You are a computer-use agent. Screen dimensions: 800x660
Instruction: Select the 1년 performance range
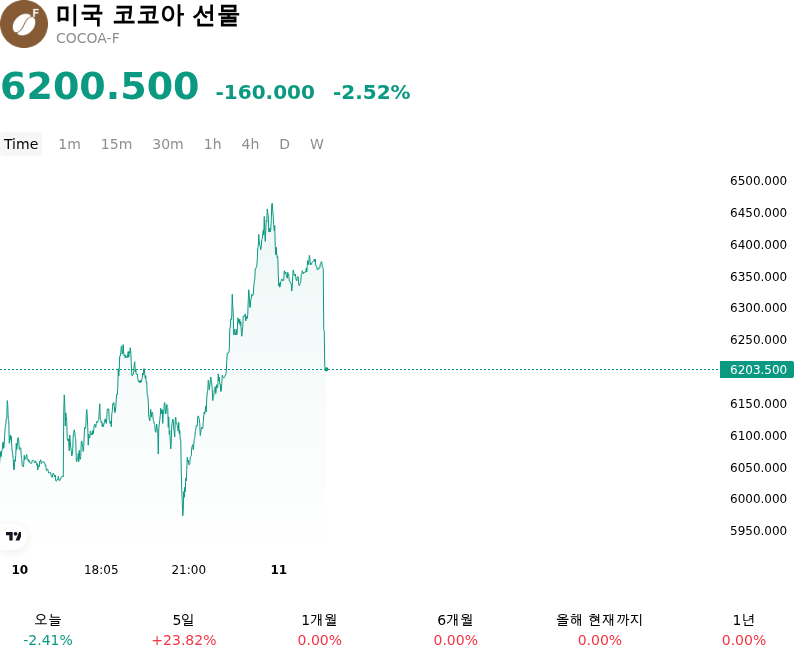pyautogui.click(x=744, y=630)
